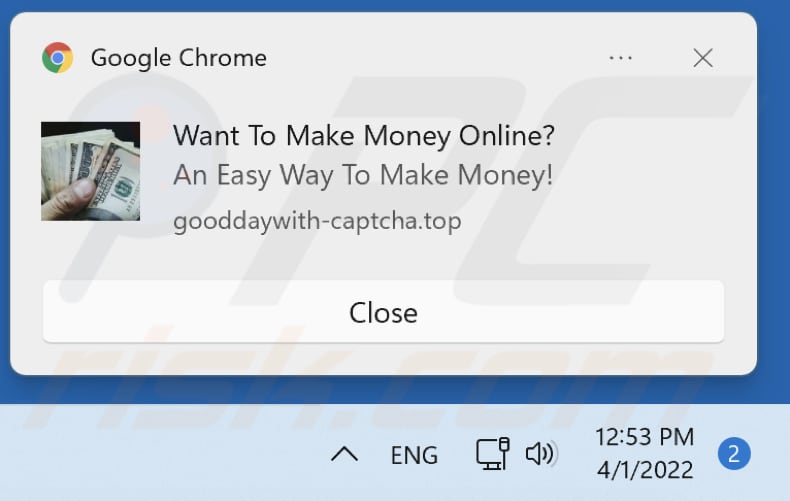Click the speaker volume tray icon
This screenshot has height=501, width=790.
point(542,453)
